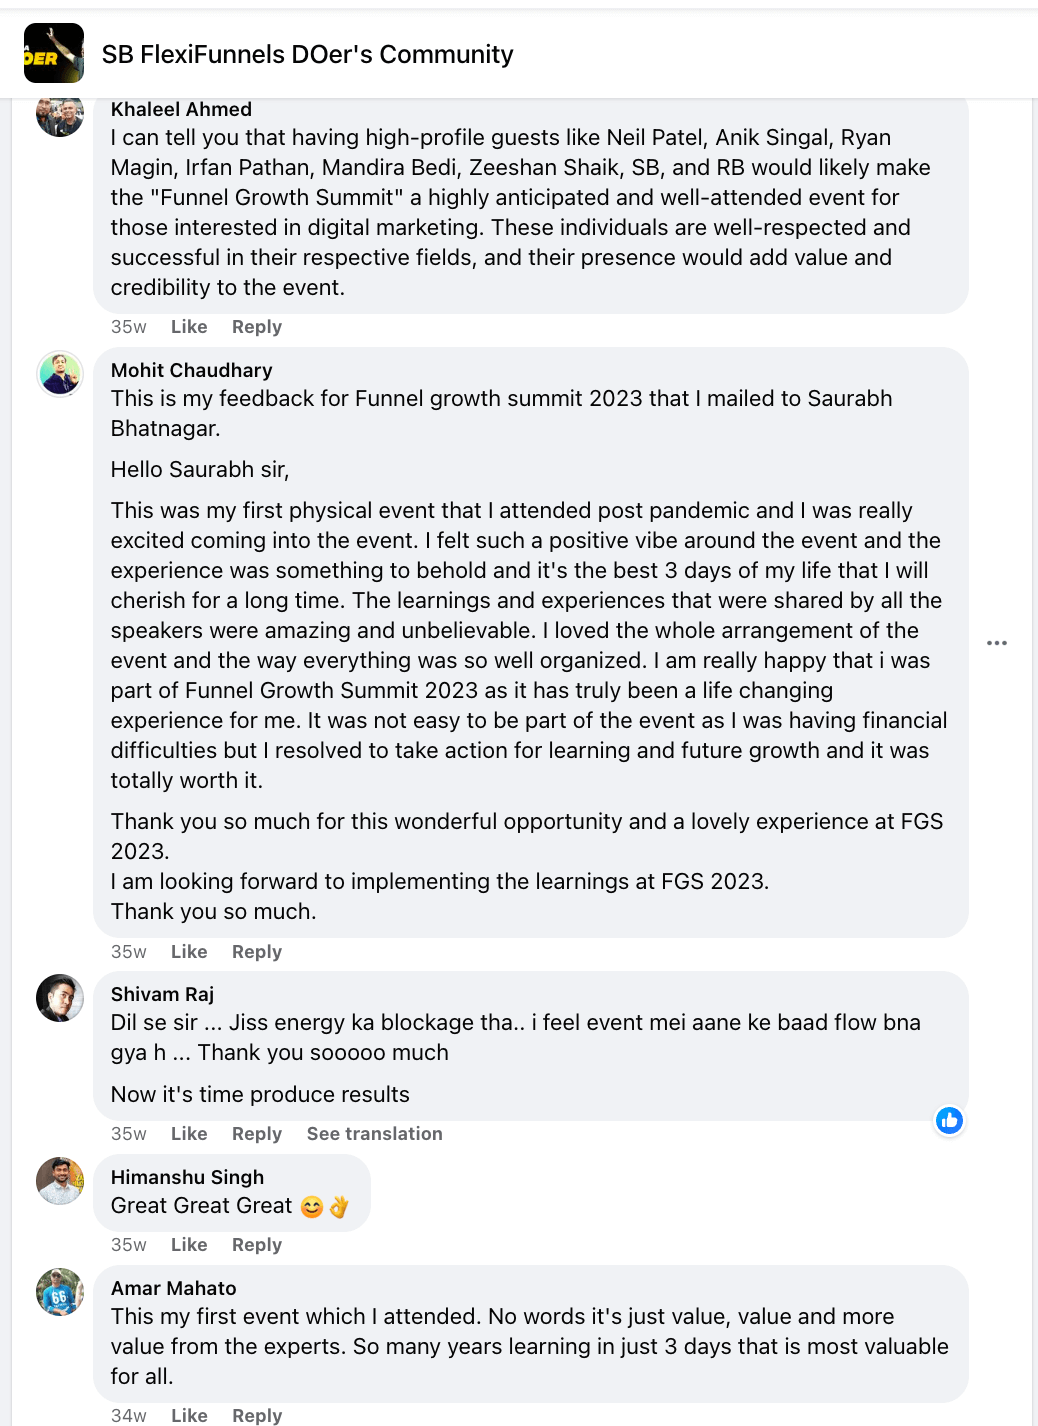The height and width of the screenshot is (1426, 1038).
Task: Open the SB FlexiFunnels group logo
Action: [54, 53]
